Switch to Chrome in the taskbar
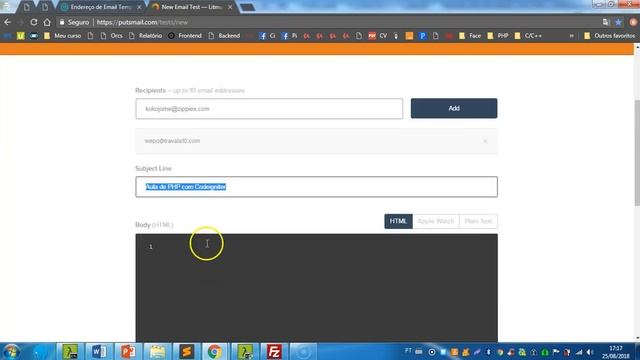Screen dimensions: 640x360 [214, 351]
